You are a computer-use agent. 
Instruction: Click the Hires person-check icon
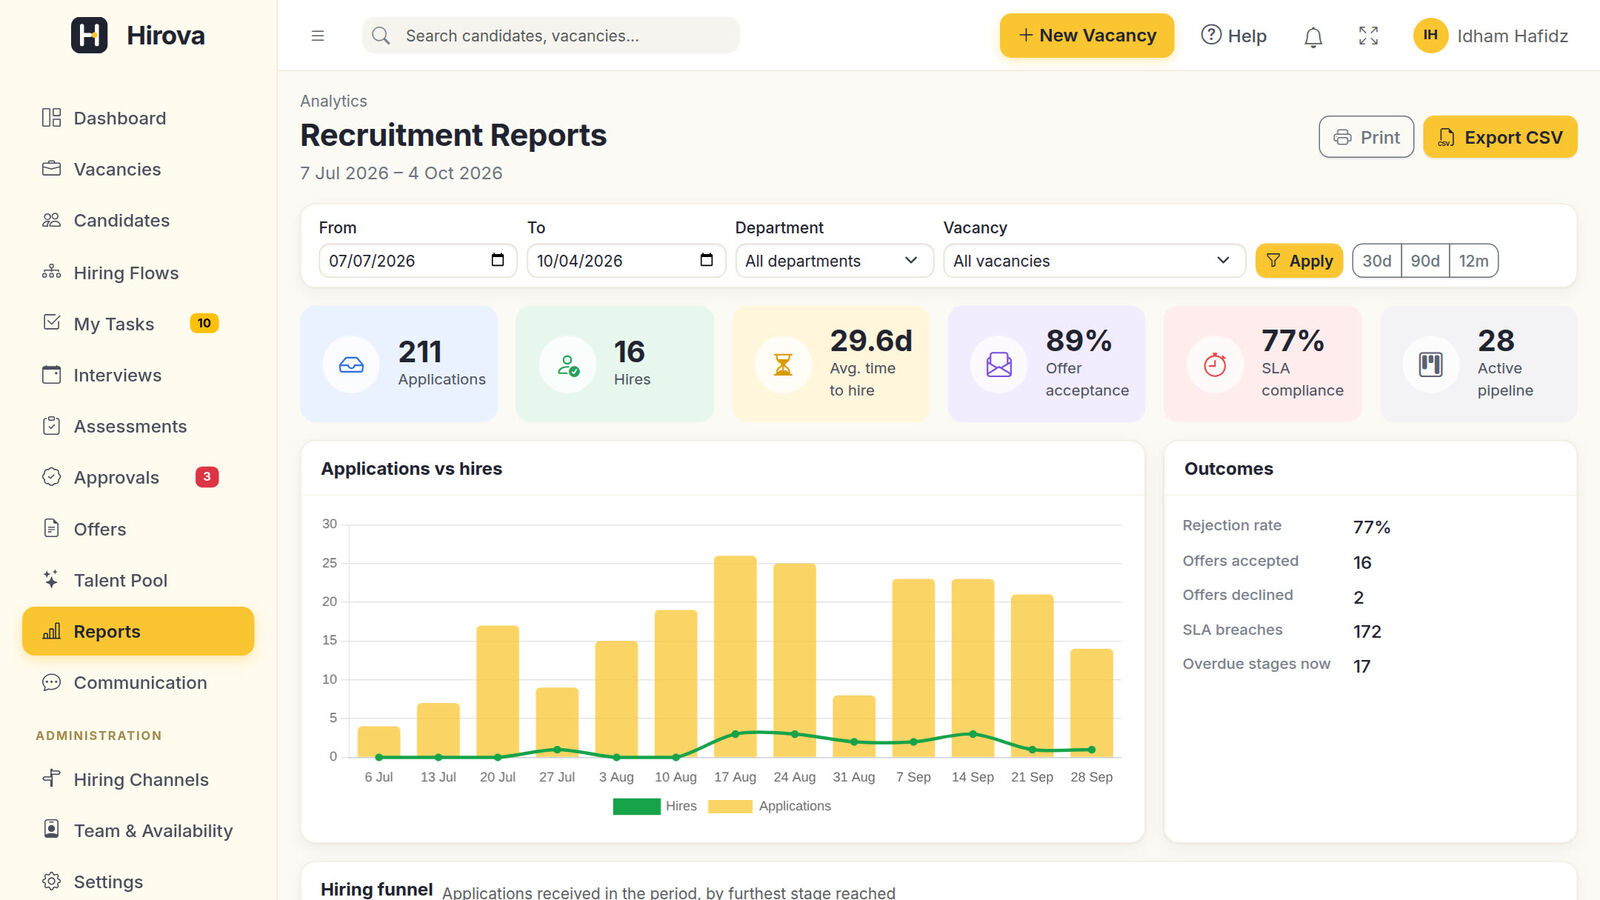point(567,364)
